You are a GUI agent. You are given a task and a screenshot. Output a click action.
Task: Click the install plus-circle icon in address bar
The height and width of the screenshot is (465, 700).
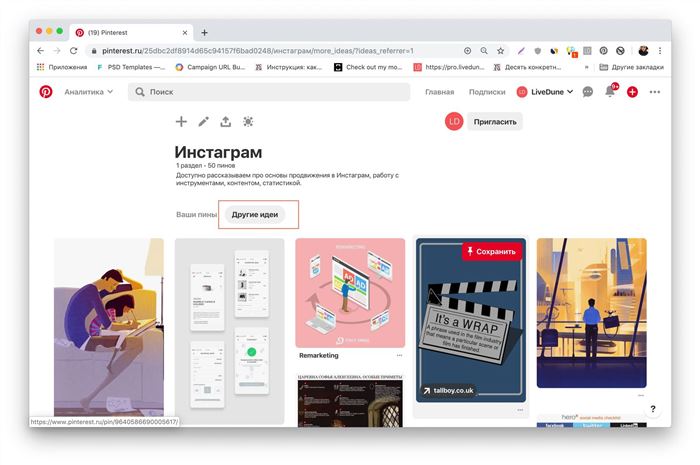click(x=467, y=51)
